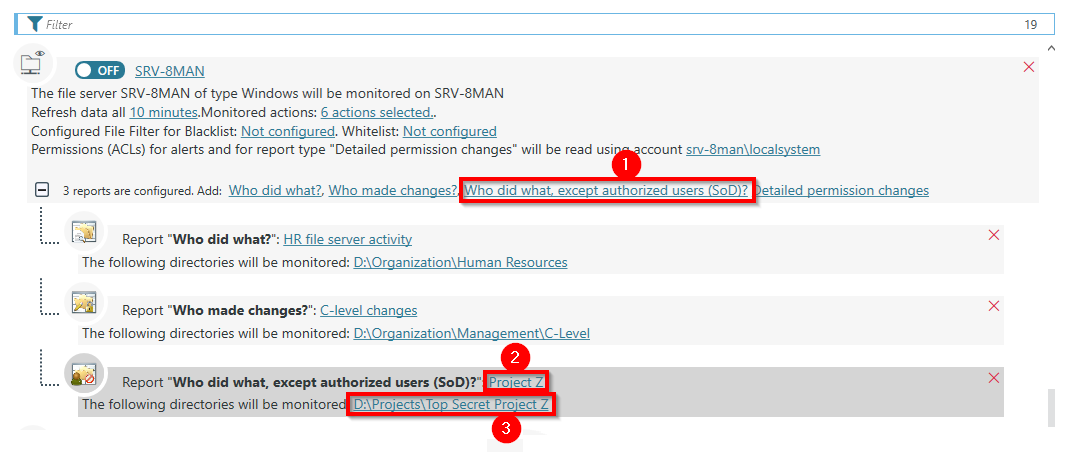1069x455 pixels.
Task: Delete the HR file server activity report
Action: click(993, 235)
